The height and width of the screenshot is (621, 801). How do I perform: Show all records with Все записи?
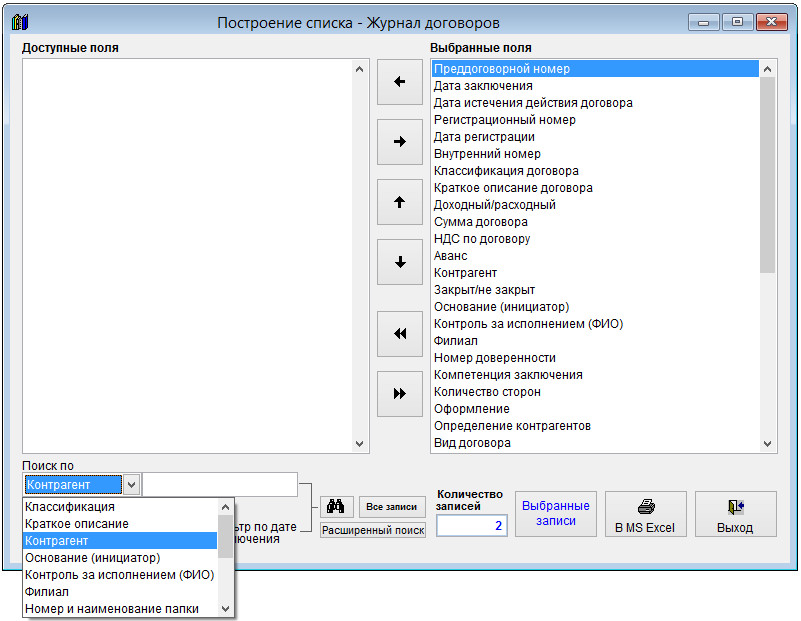coord(392,507)
